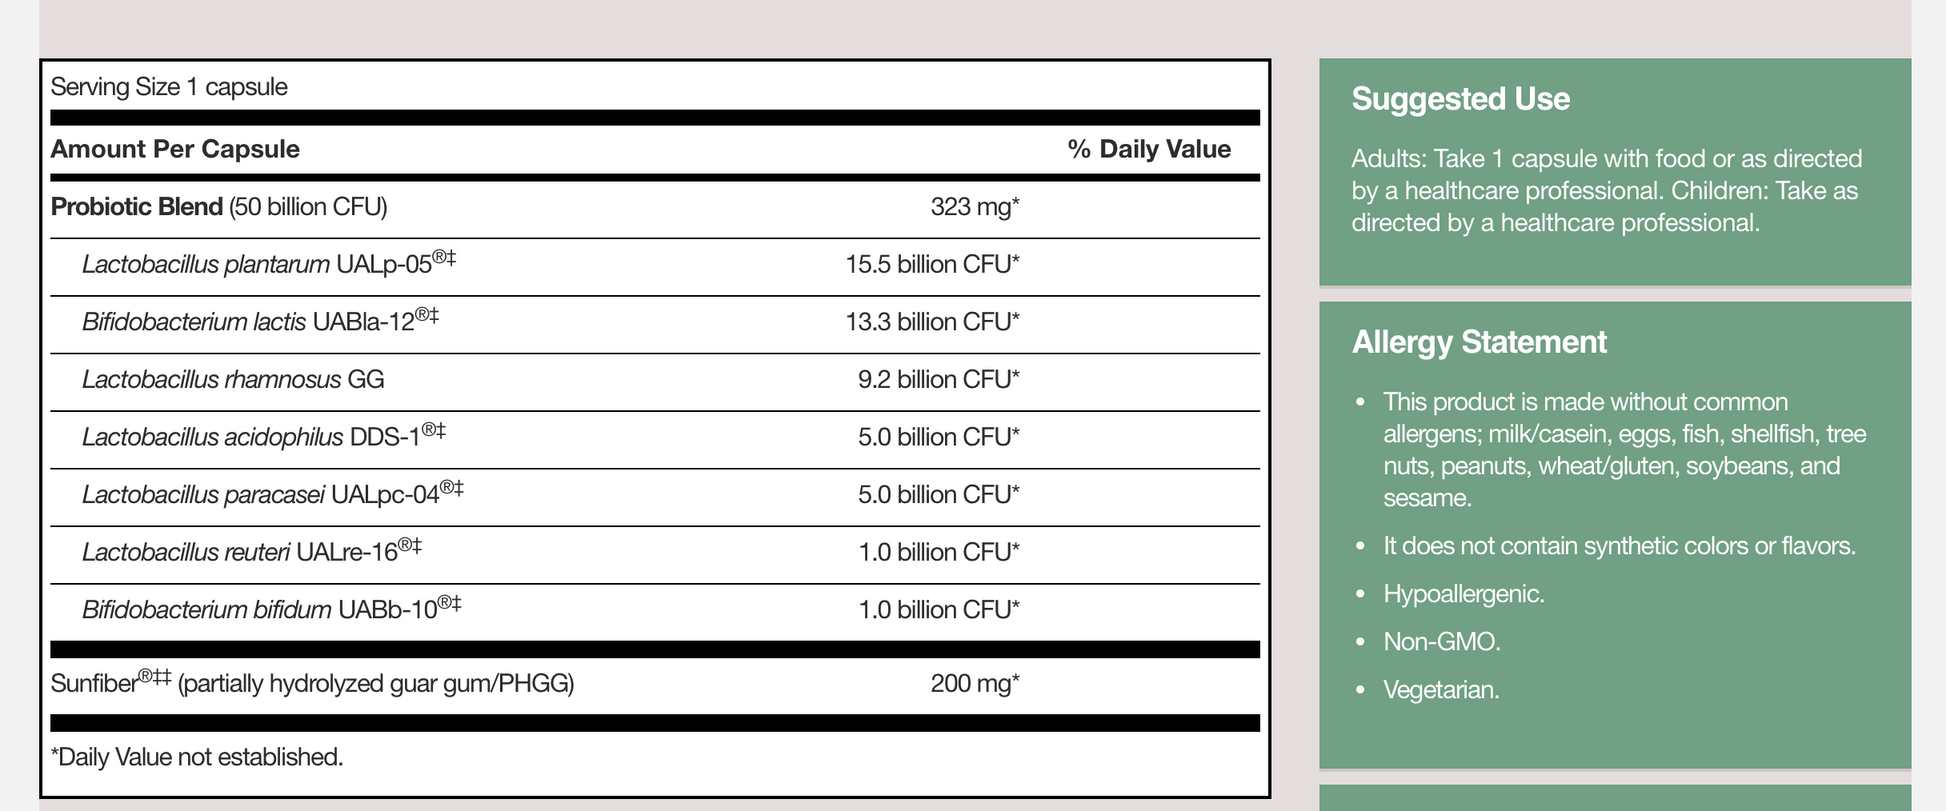Screen dimensions: 1946x811
Task: Click Bifidobacterium bifidum UABb-10 entry
Action: coord(271,610)
